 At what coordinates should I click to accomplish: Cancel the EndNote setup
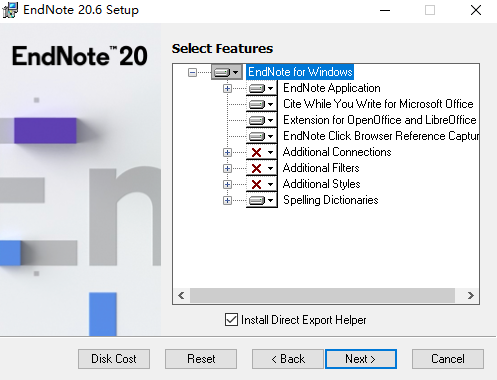click(448, 359)
